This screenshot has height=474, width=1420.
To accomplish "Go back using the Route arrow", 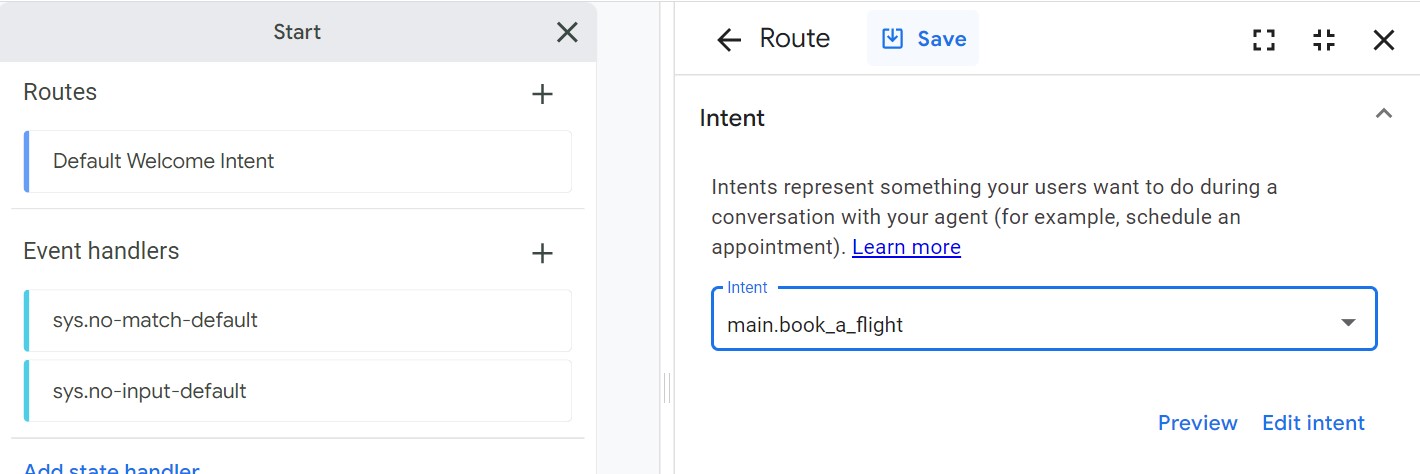I will click(x=729, y=40).
